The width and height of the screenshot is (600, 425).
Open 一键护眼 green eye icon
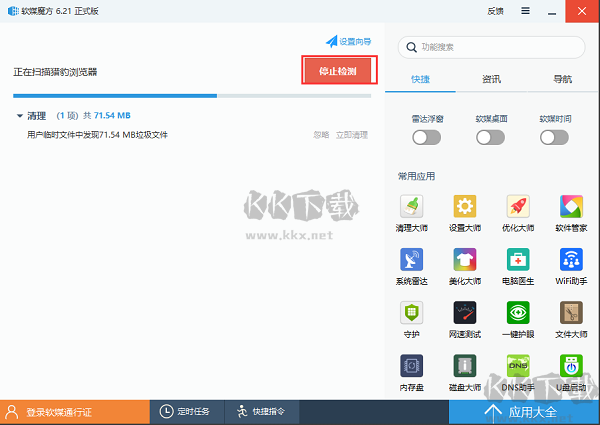pyautogui.click(x=518, y=313)
